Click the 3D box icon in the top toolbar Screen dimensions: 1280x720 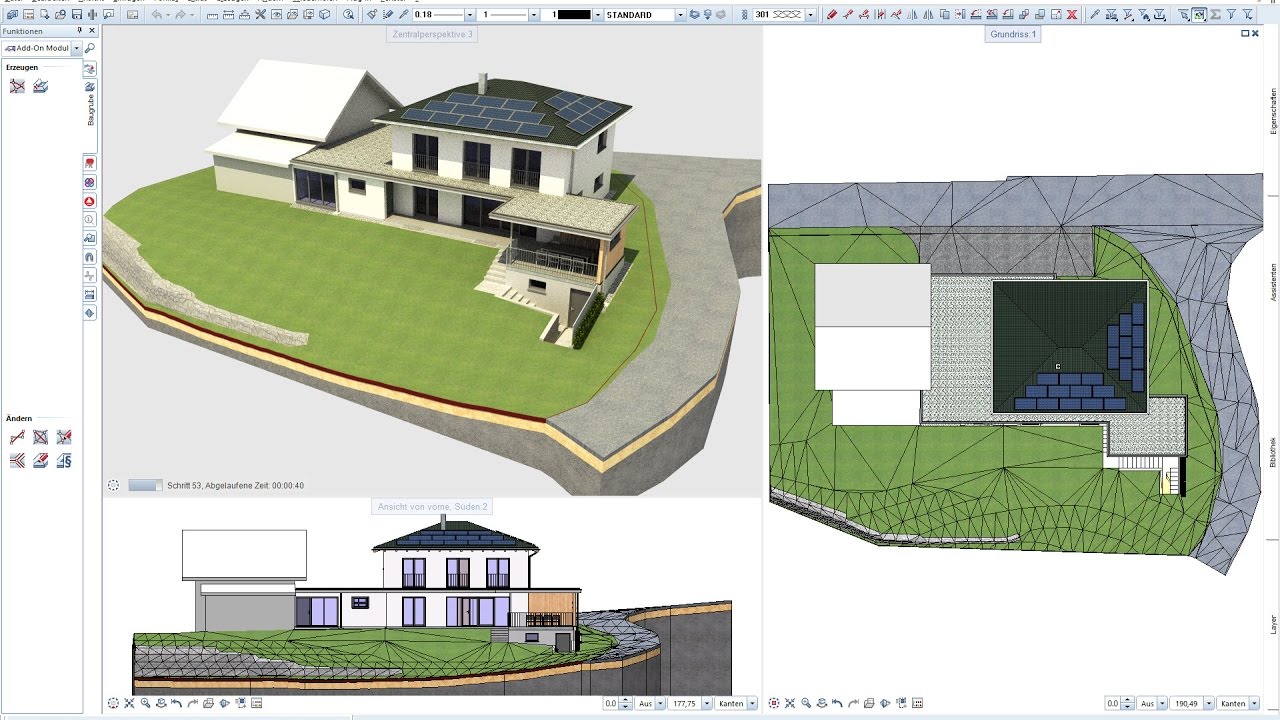(325, 15)
